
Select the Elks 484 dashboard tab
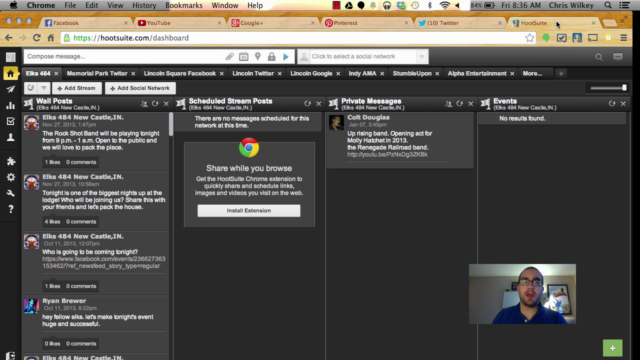tap(38, 73)
